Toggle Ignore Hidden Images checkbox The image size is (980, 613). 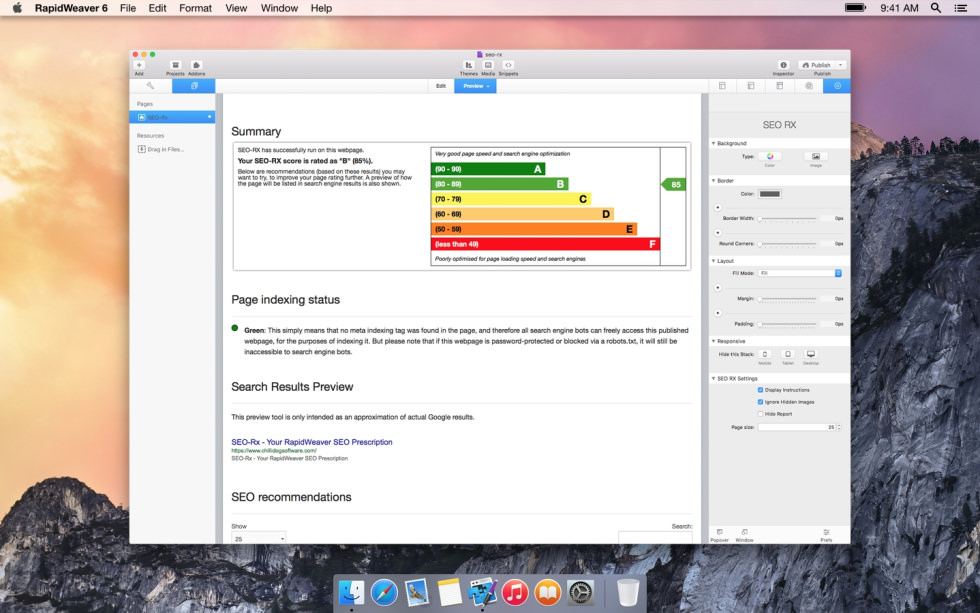tap(761, 402)
